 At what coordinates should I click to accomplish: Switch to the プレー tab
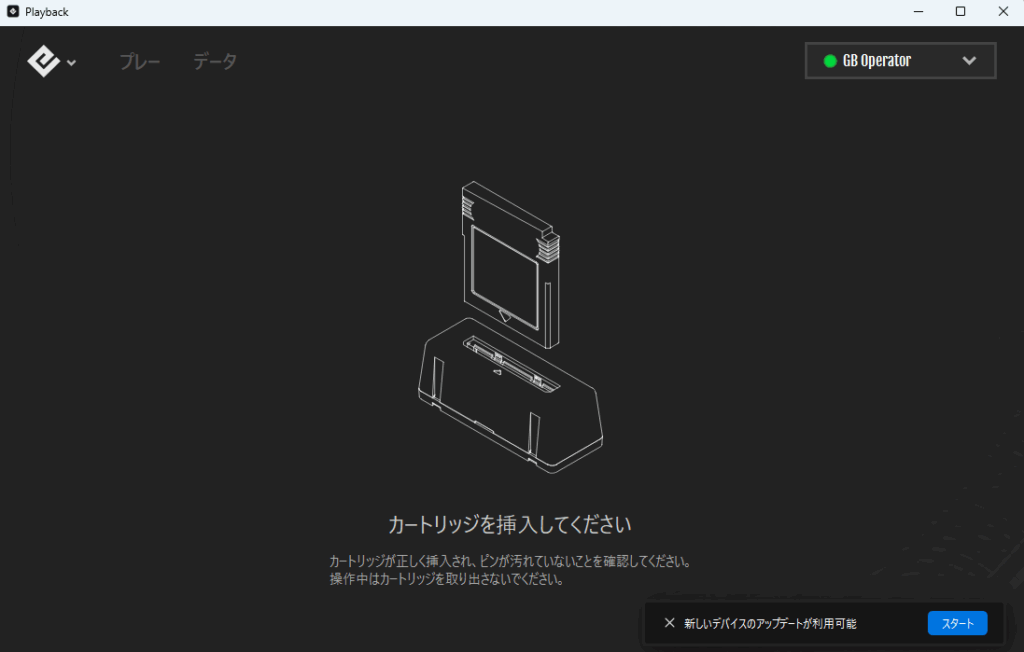[140, 61]
